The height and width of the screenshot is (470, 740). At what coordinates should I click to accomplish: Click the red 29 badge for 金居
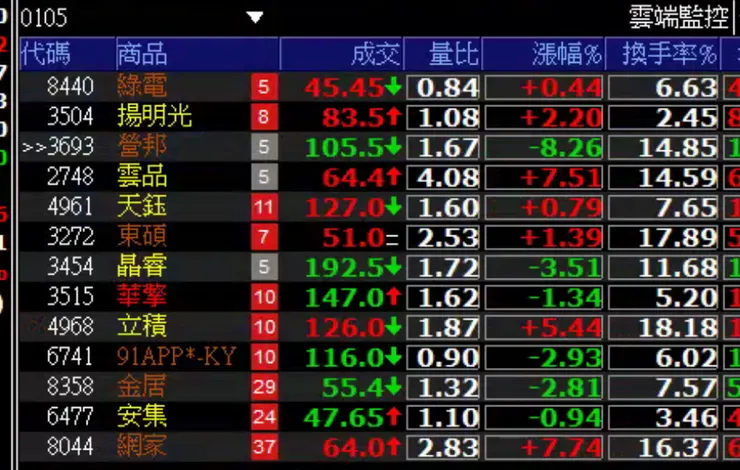point(264,387)
